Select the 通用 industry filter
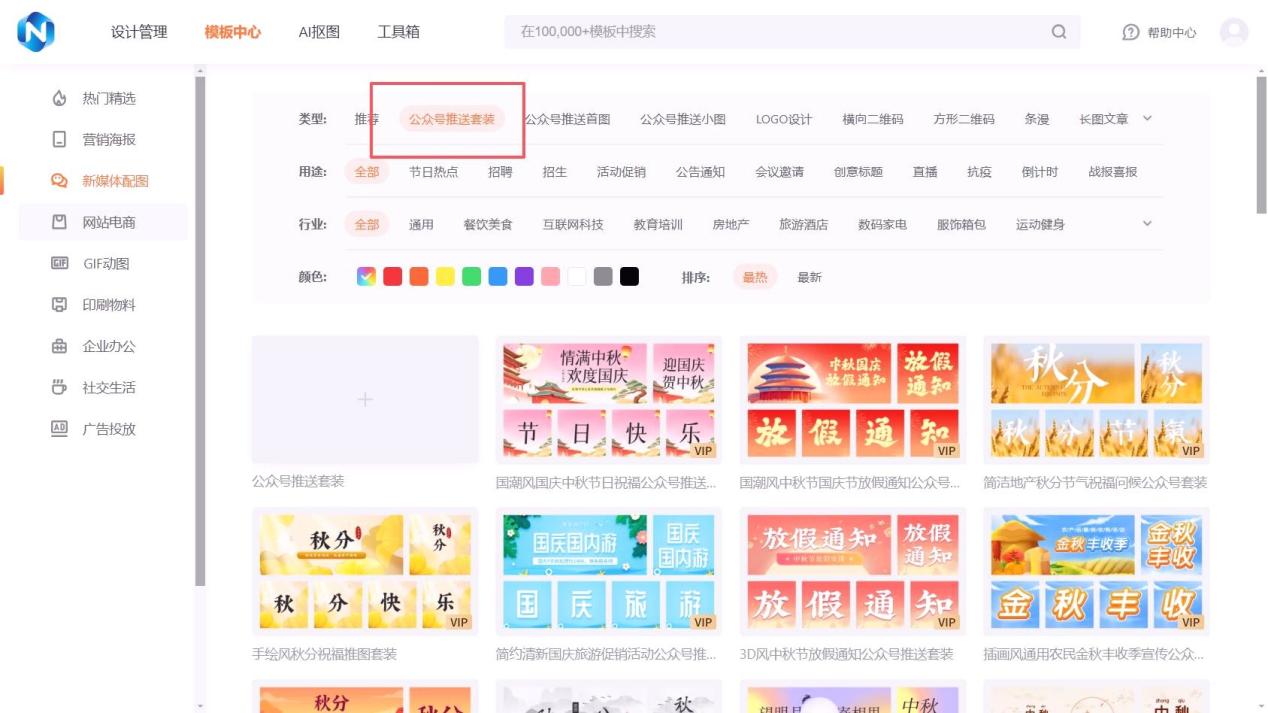1268x713 pixels. [421, 225]
